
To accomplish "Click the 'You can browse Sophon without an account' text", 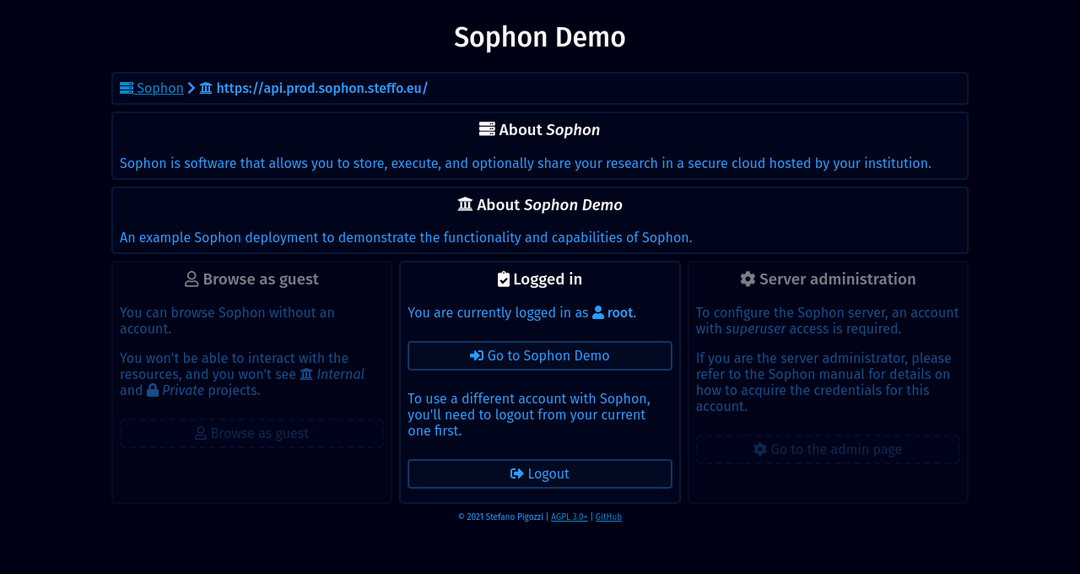I will click(x=227, y=320).
